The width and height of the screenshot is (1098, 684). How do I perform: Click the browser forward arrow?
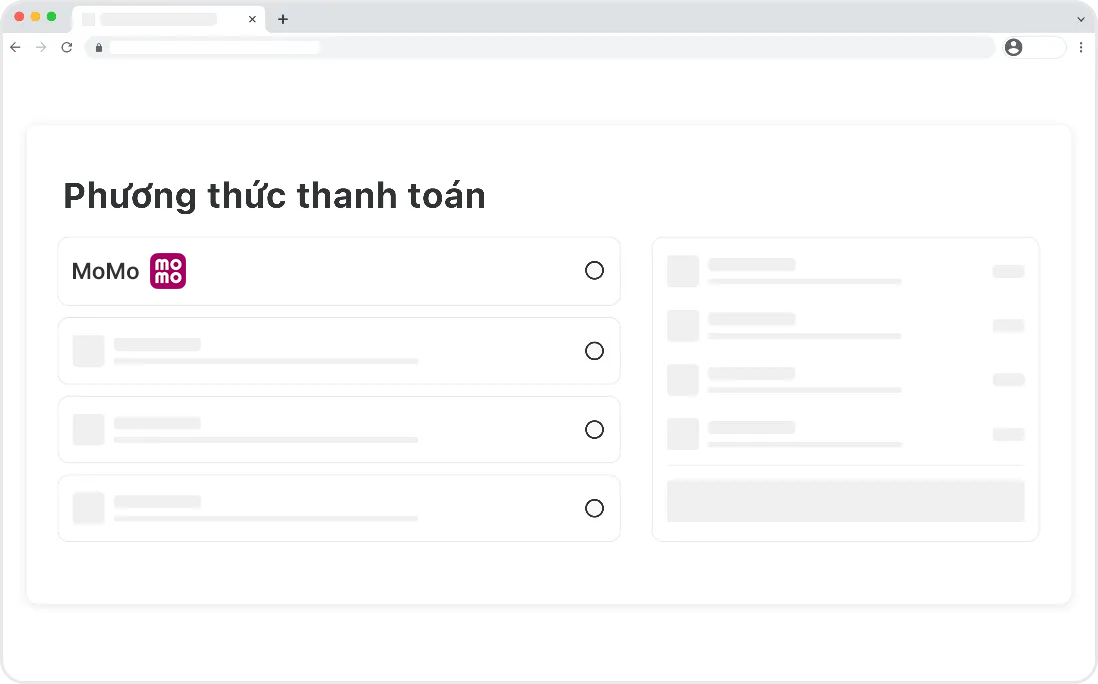coord(41,47)
